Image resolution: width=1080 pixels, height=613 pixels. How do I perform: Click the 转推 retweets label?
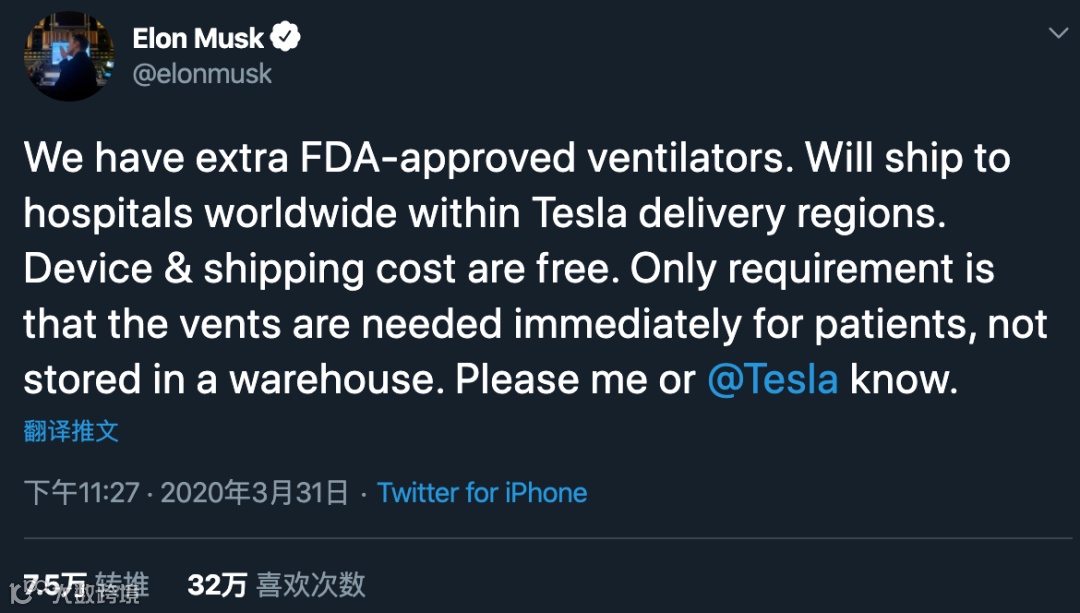tap(124, 584)
